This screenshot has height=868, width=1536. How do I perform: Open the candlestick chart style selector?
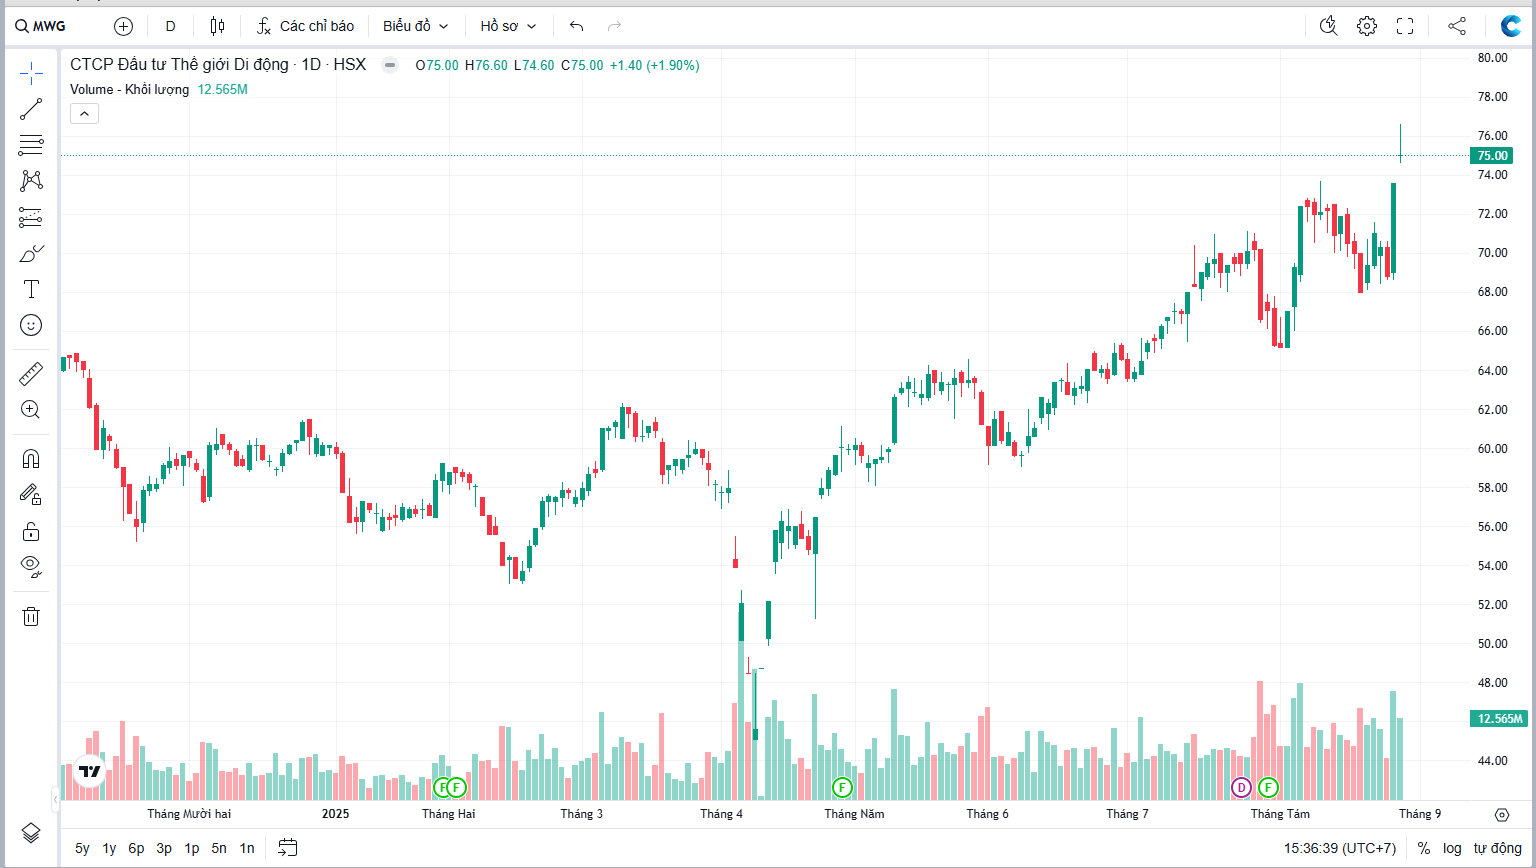(x=217, y=26)
